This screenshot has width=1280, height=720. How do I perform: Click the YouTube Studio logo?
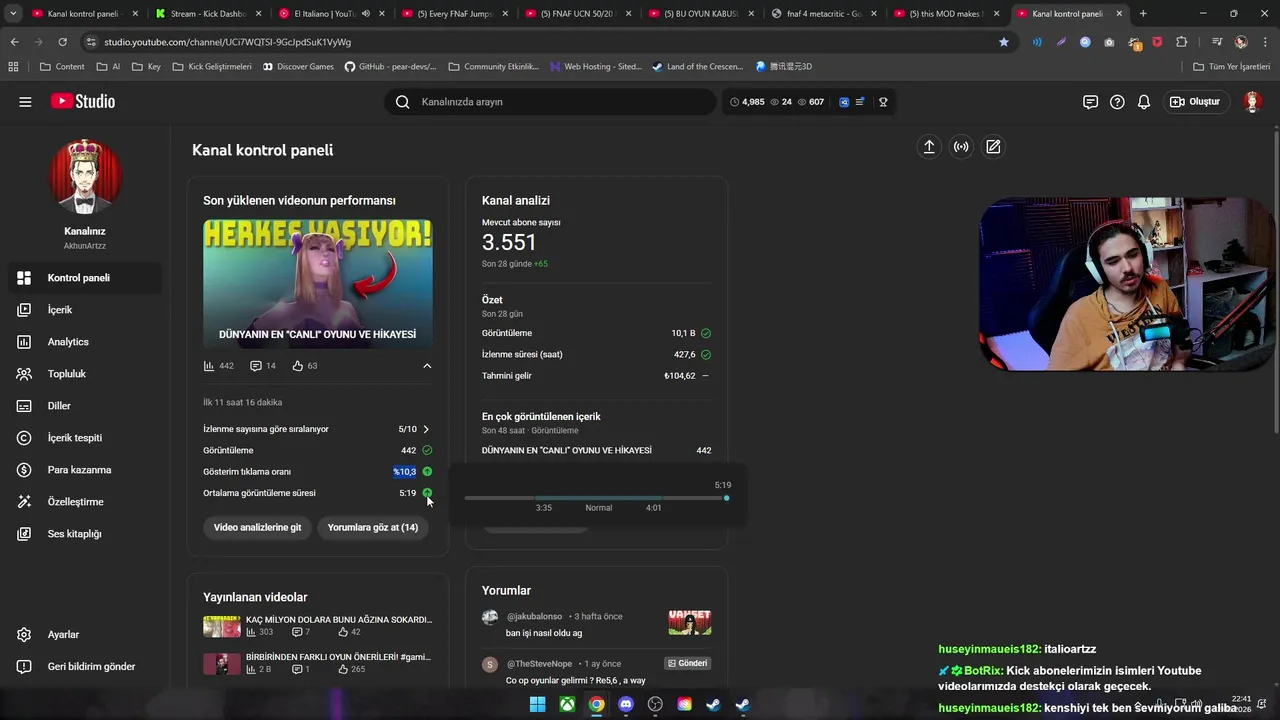click(x=83, y=102)
